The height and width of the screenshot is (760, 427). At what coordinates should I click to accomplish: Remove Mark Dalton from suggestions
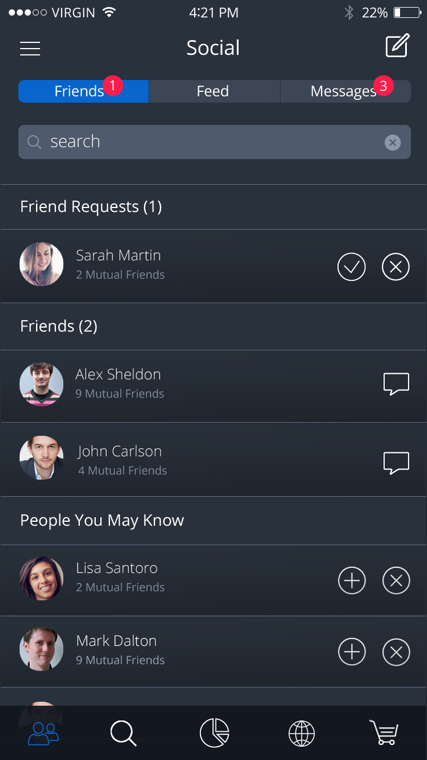click(x=396, y=652)
